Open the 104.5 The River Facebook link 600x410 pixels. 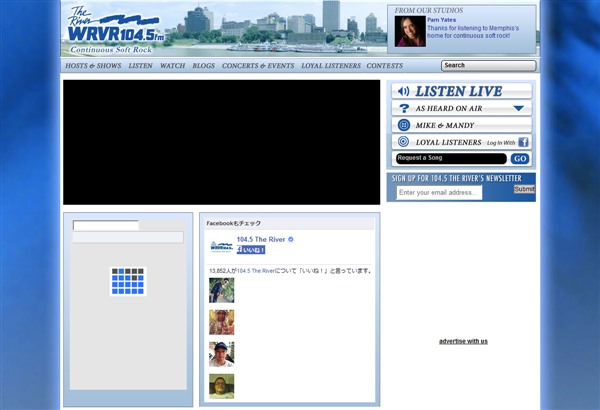point(261,239)
